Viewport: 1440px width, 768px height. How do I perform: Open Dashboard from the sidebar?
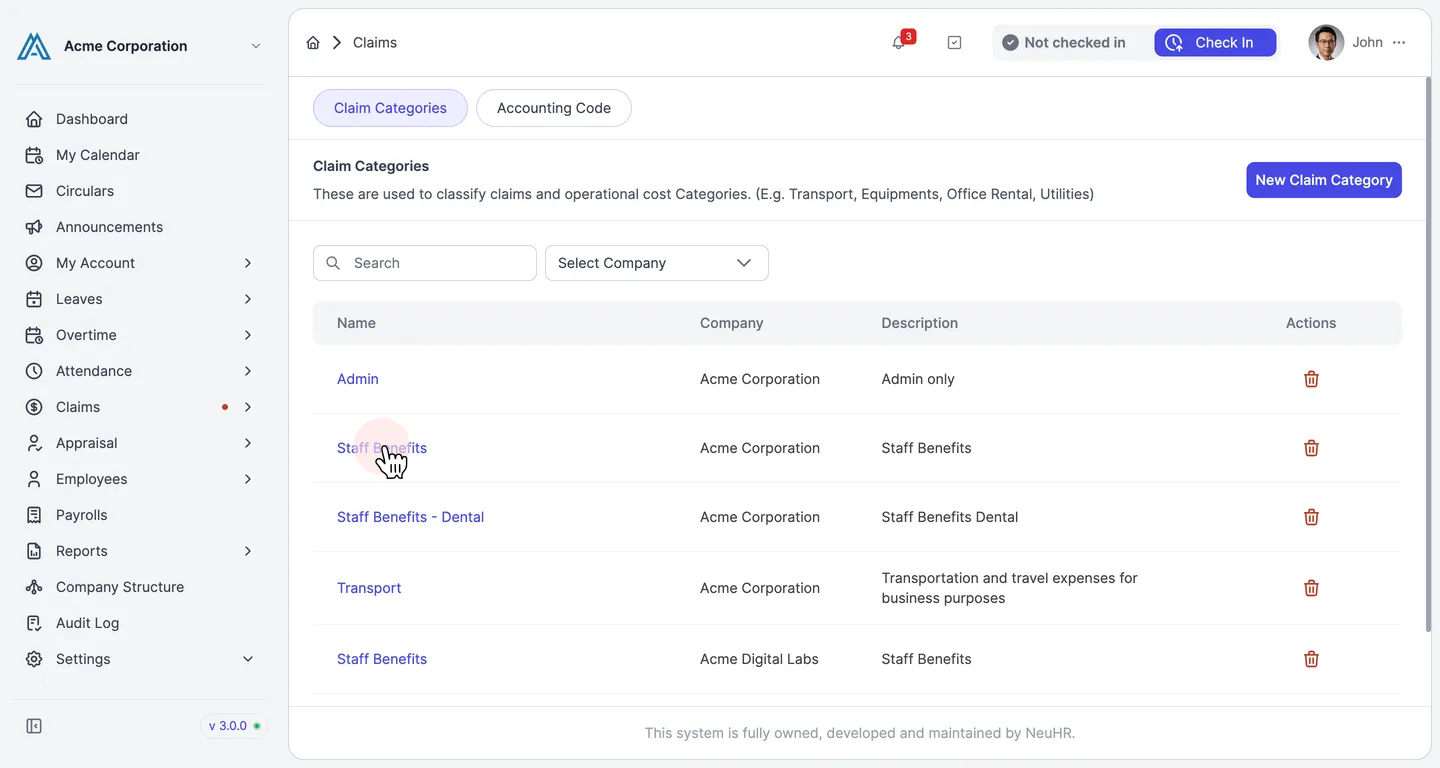pyautogui.click(x=92, y=119)
